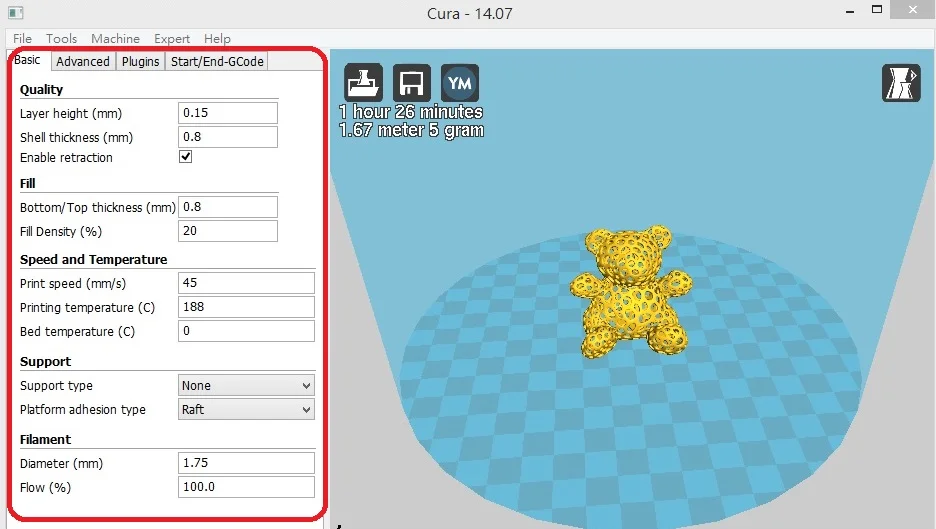Switch to the Start/End-GCode tab
This screenshot has height=529, width=936.
pyautogui.click(x=217, y=61)
